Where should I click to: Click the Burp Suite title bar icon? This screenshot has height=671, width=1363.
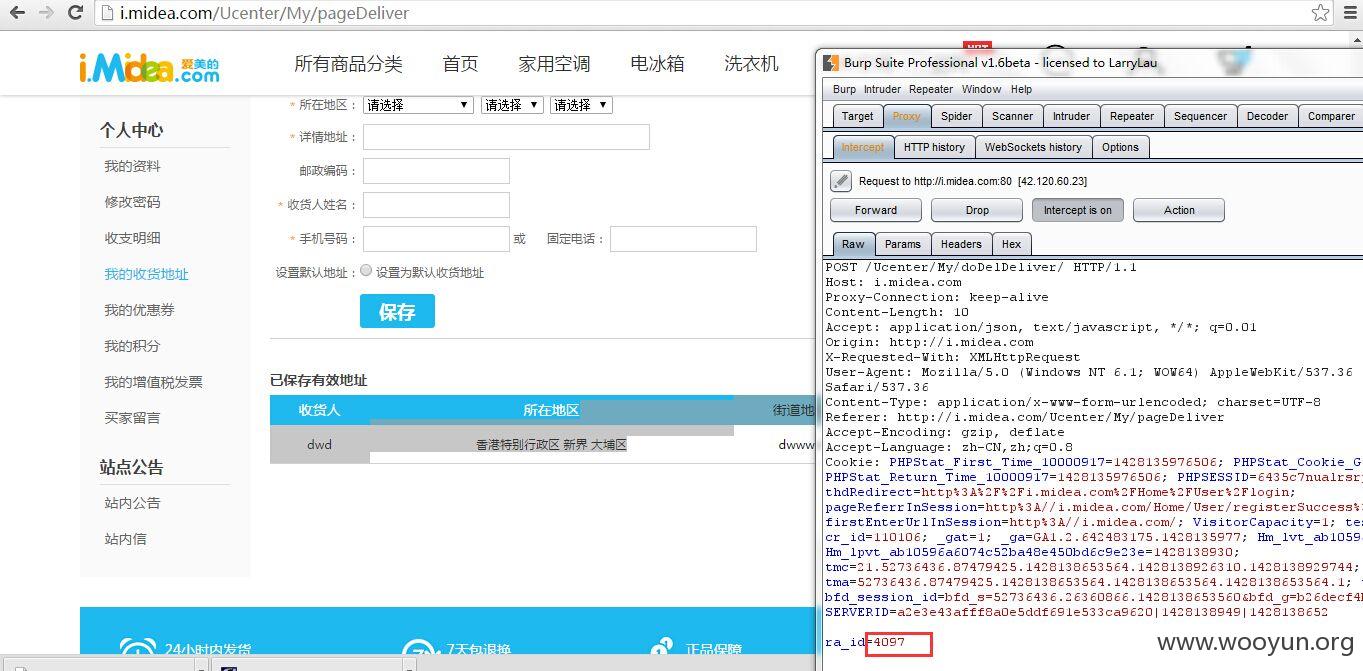click(829, 62)
